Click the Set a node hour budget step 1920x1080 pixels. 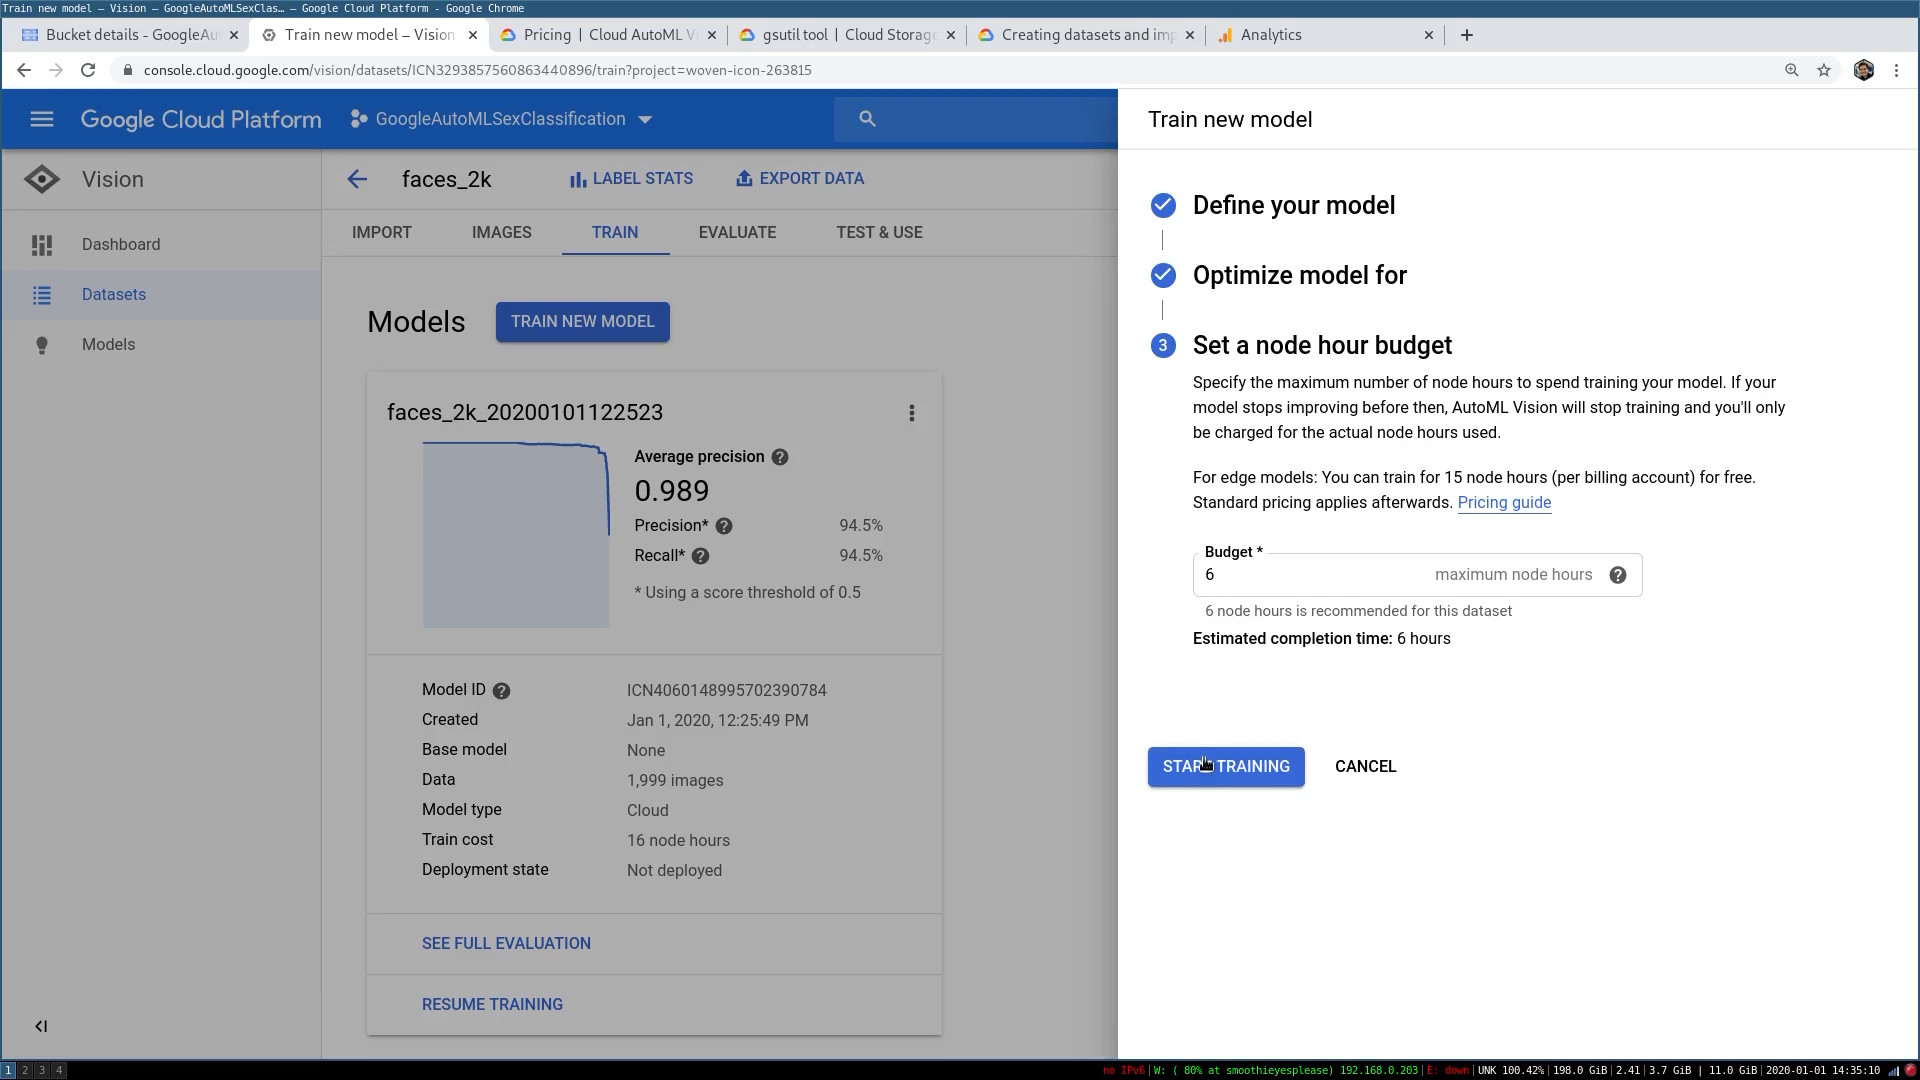coord(1322,345)
